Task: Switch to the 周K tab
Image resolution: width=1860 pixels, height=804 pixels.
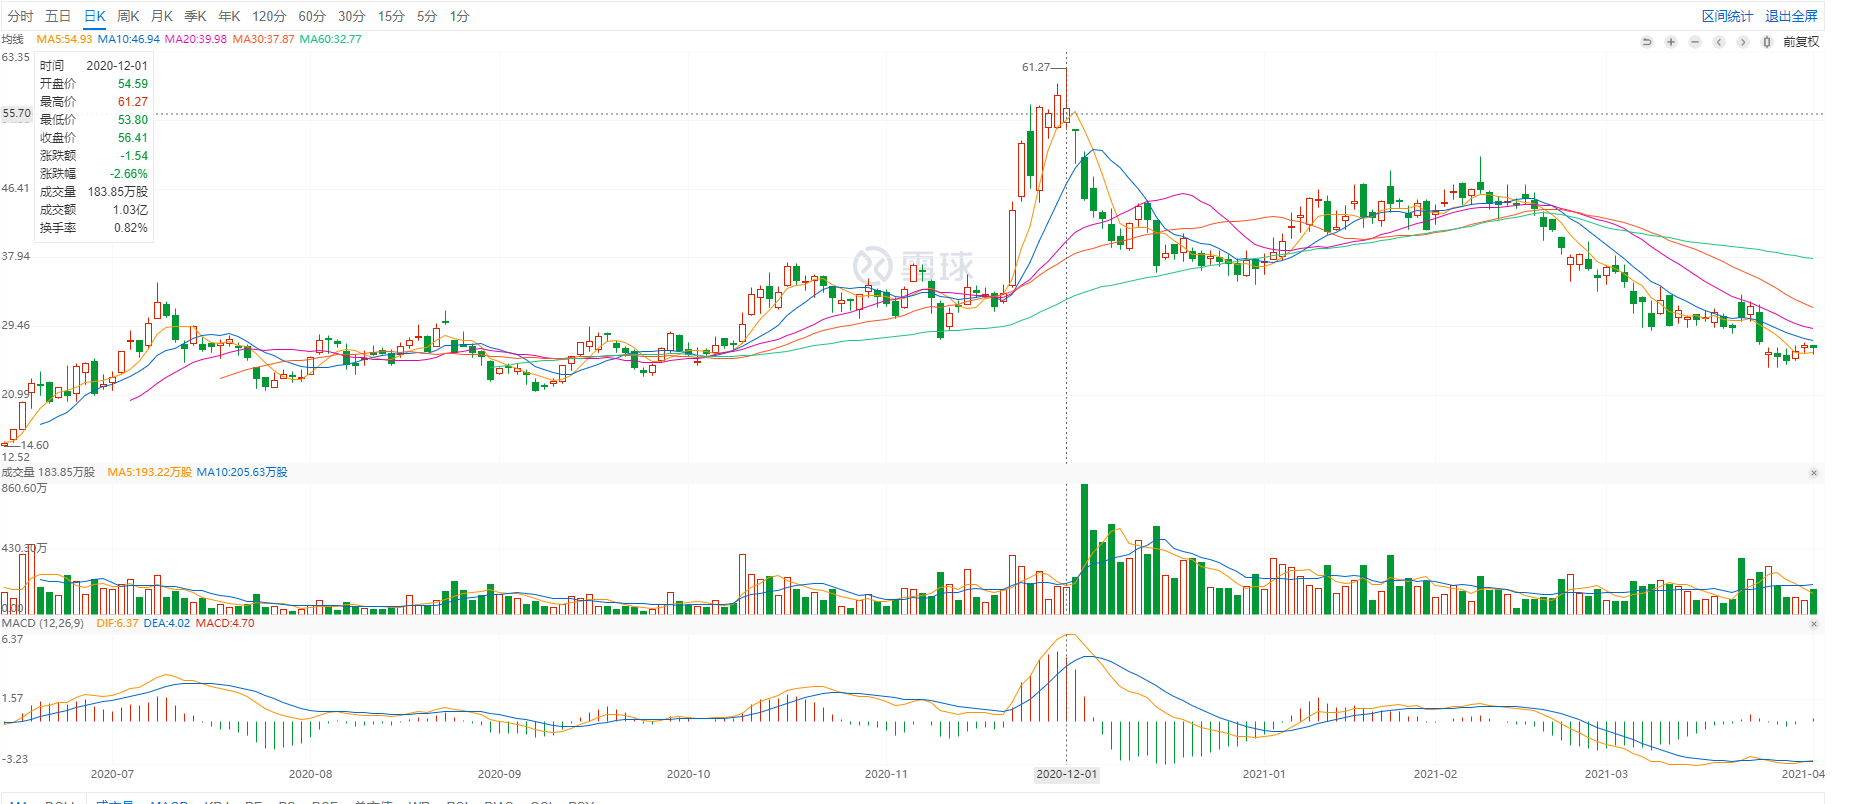Action: coord(128,16)
